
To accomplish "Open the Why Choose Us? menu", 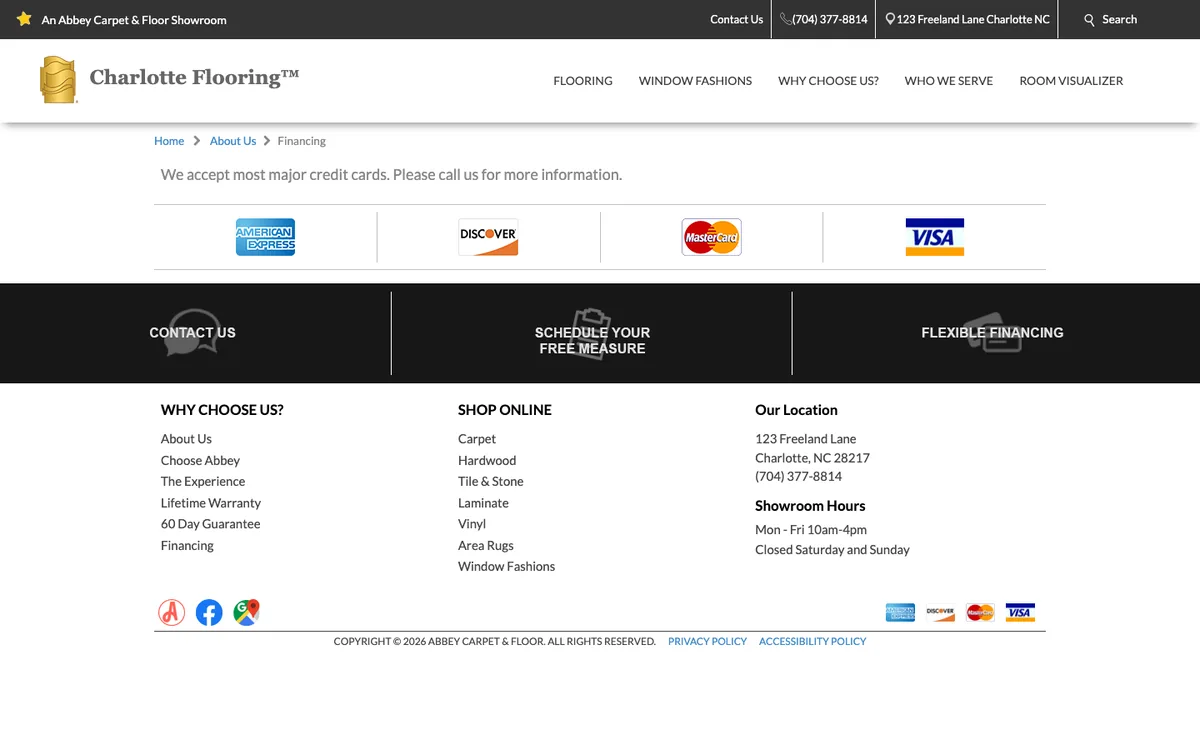I will 828,81.
